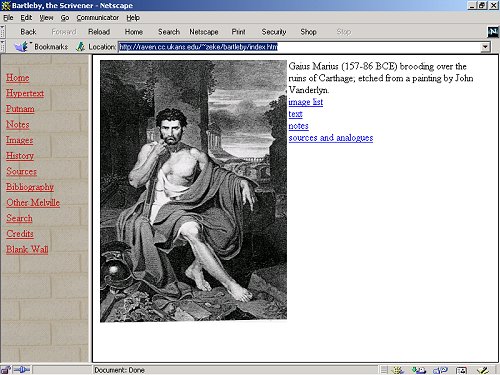This screenshot has width=500, height=375.
Task: Follow the Blank Wall sidebar link
Action: [x=27, y=249]
